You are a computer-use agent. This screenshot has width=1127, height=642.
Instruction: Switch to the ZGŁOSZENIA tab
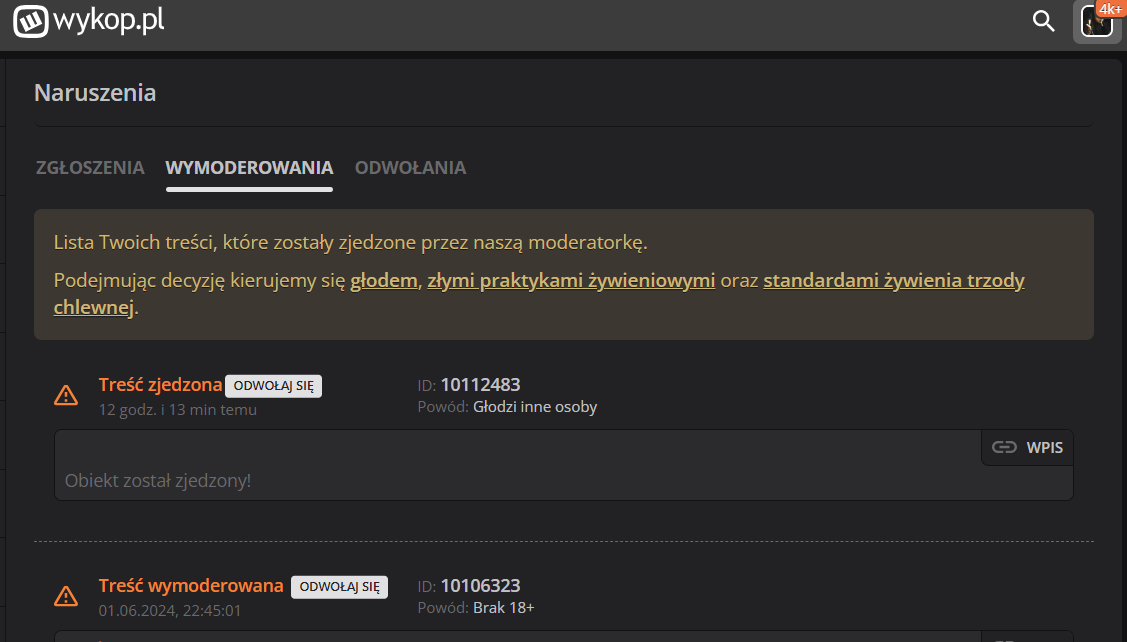point(90,168)
